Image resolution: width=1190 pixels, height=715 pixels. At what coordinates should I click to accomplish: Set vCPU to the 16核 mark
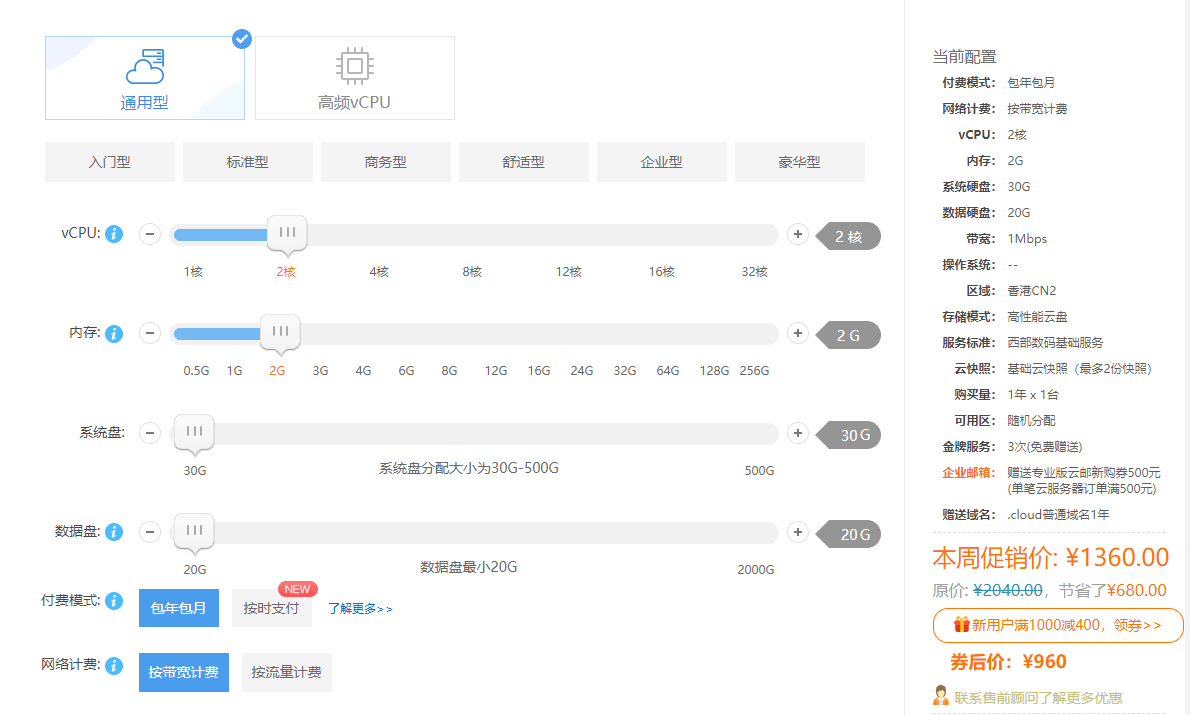tap(662, 272)
